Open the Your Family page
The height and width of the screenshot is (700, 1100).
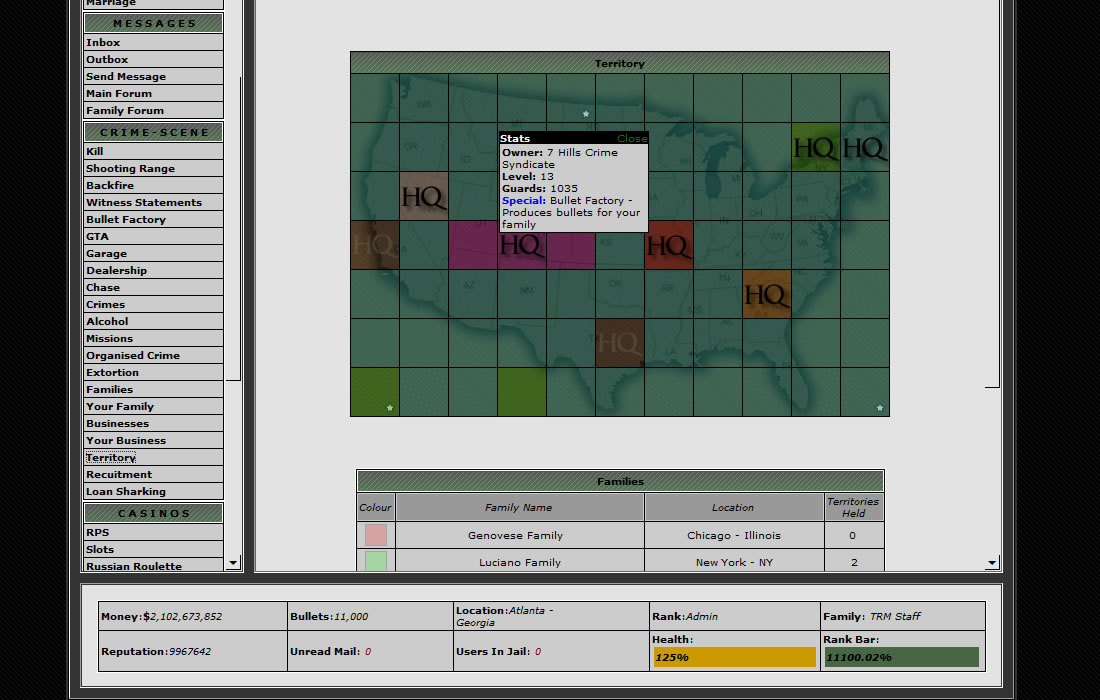pos(120,407)
